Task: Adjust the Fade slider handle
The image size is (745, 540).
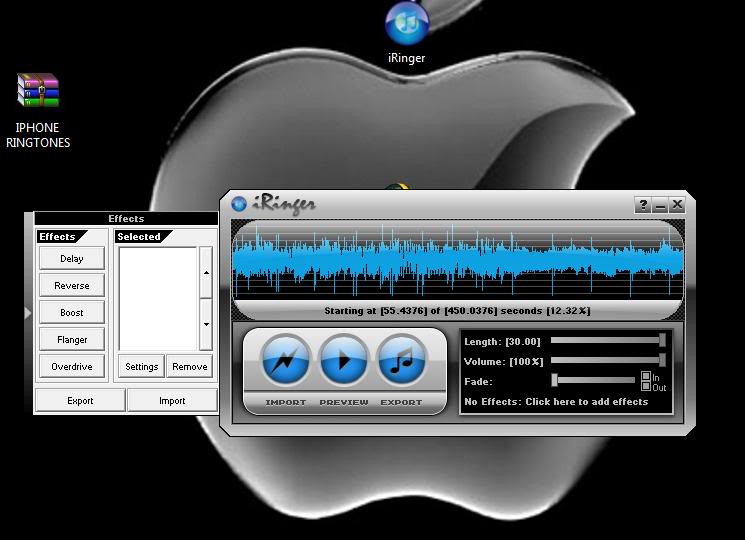Action: (x=554, y=380)
